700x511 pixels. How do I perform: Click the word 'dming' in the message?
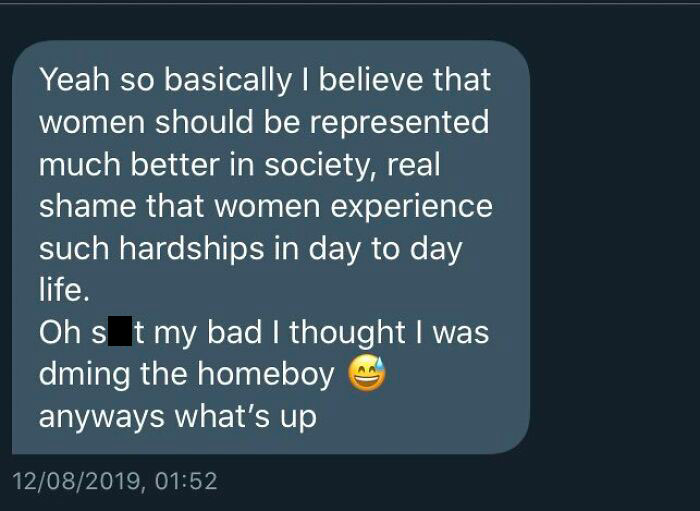(84, 374)
